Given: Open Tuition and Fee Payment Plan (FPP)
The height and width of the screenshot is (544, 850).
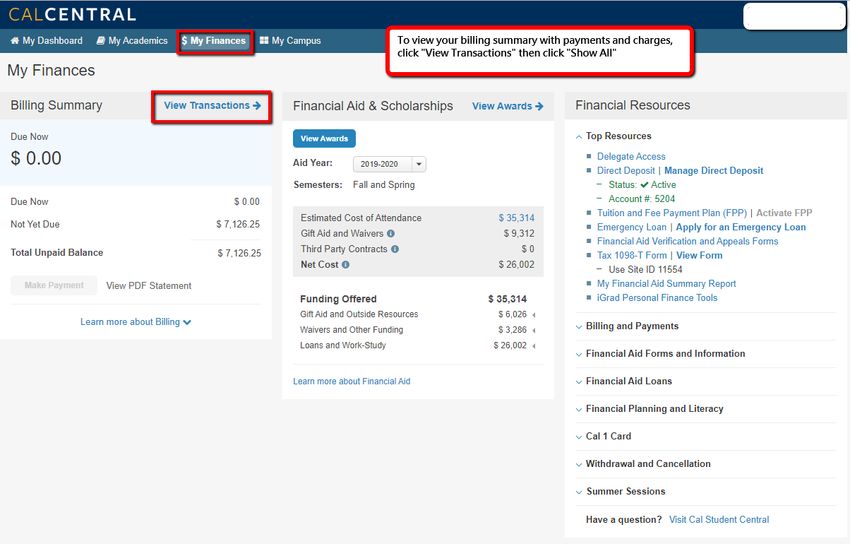Looking at the screenshot, I should [x=672, y=213].
